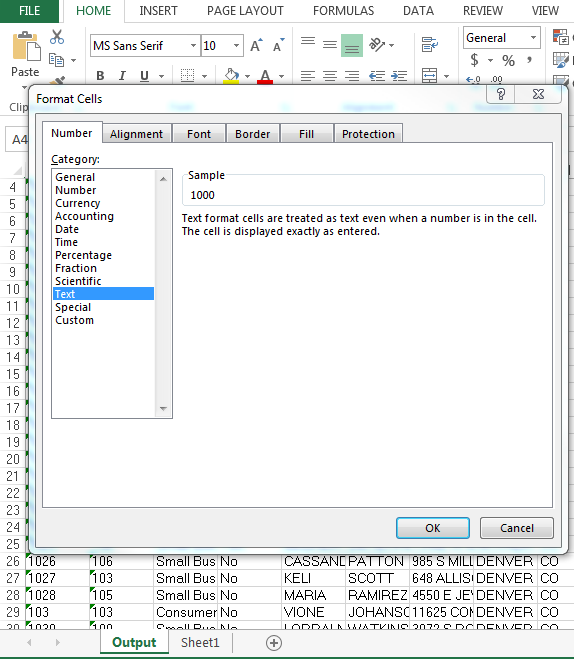Toggle Bold formatting
This screenshot has height=659, width=574.
(x=100, y=76)
